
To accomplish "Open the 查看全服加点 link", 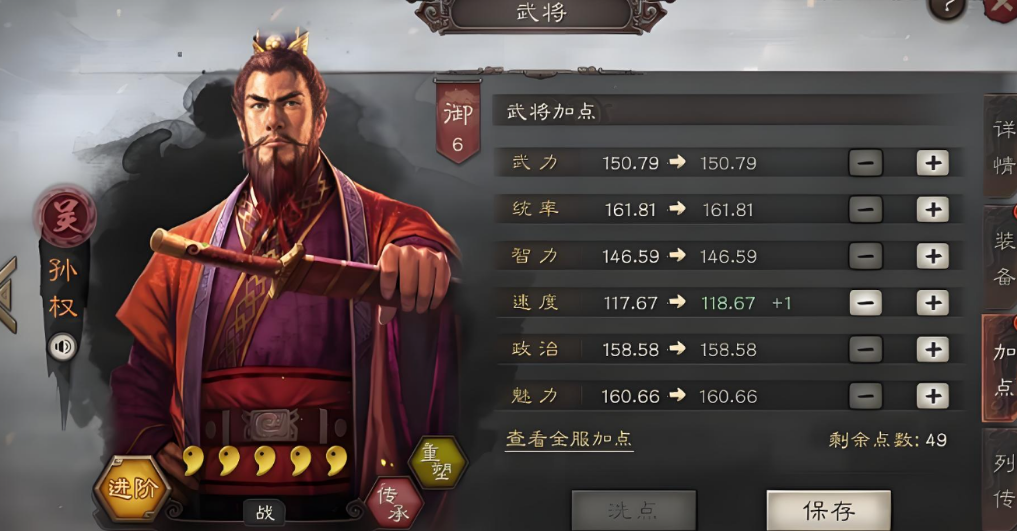I will coord(569,439).
